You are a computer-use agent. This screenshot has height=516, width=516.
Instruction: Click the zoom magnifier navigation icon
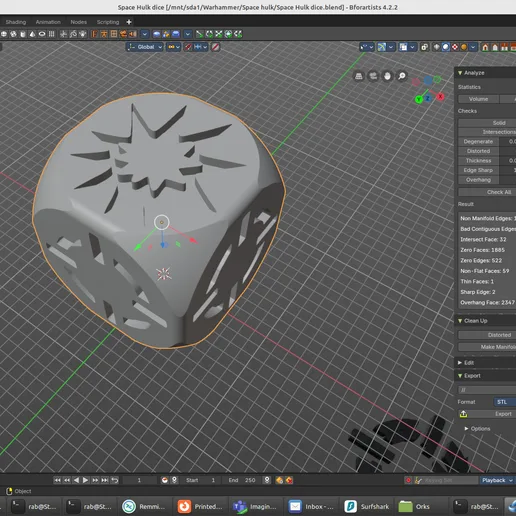tap(402, 76)
